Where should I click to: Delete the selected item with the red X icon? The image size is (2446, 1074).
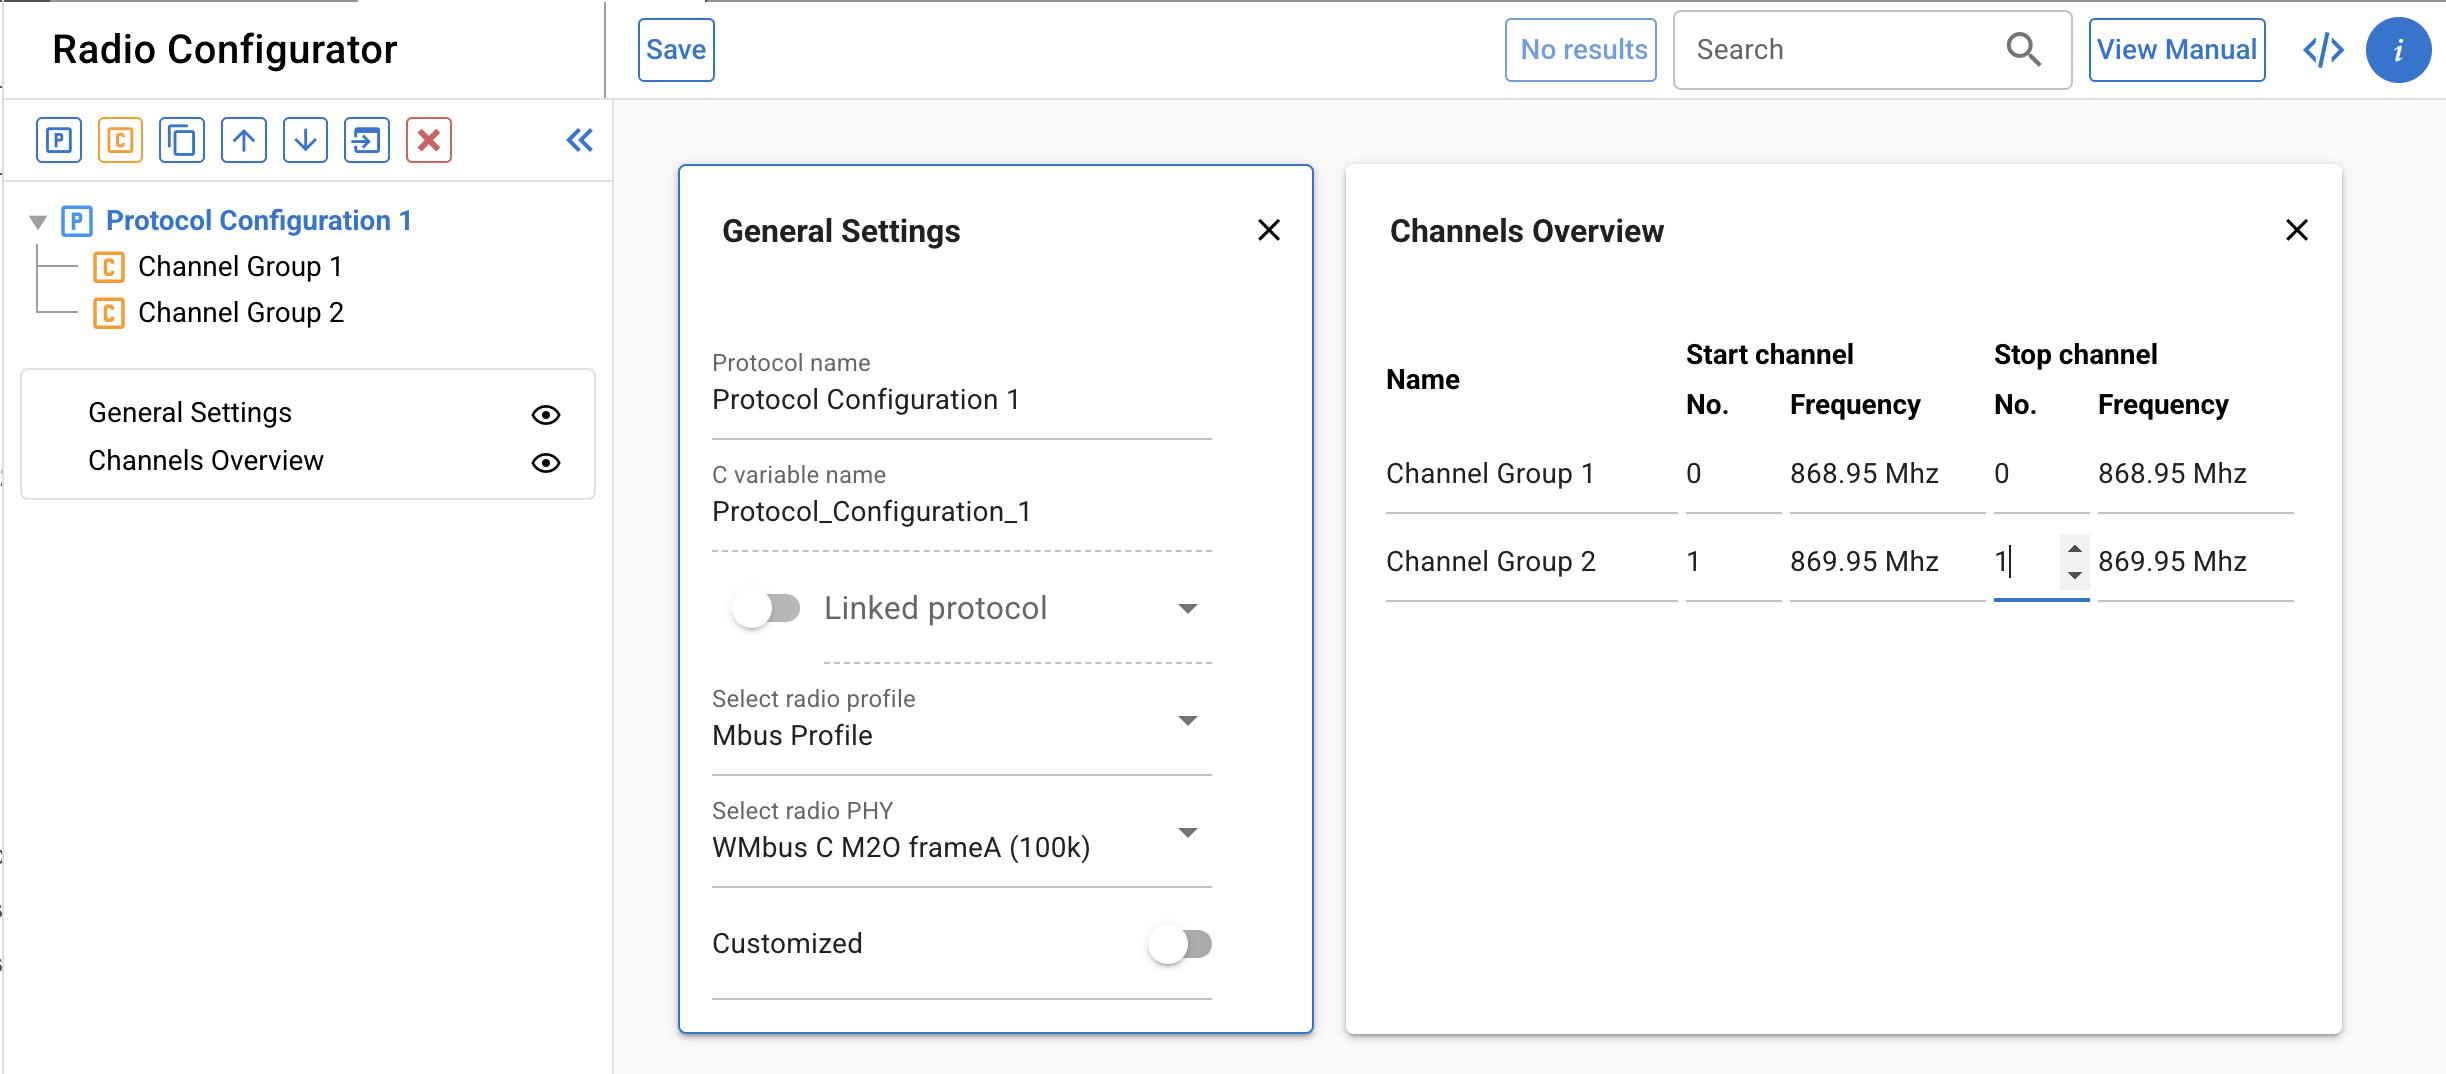point(429,140)
